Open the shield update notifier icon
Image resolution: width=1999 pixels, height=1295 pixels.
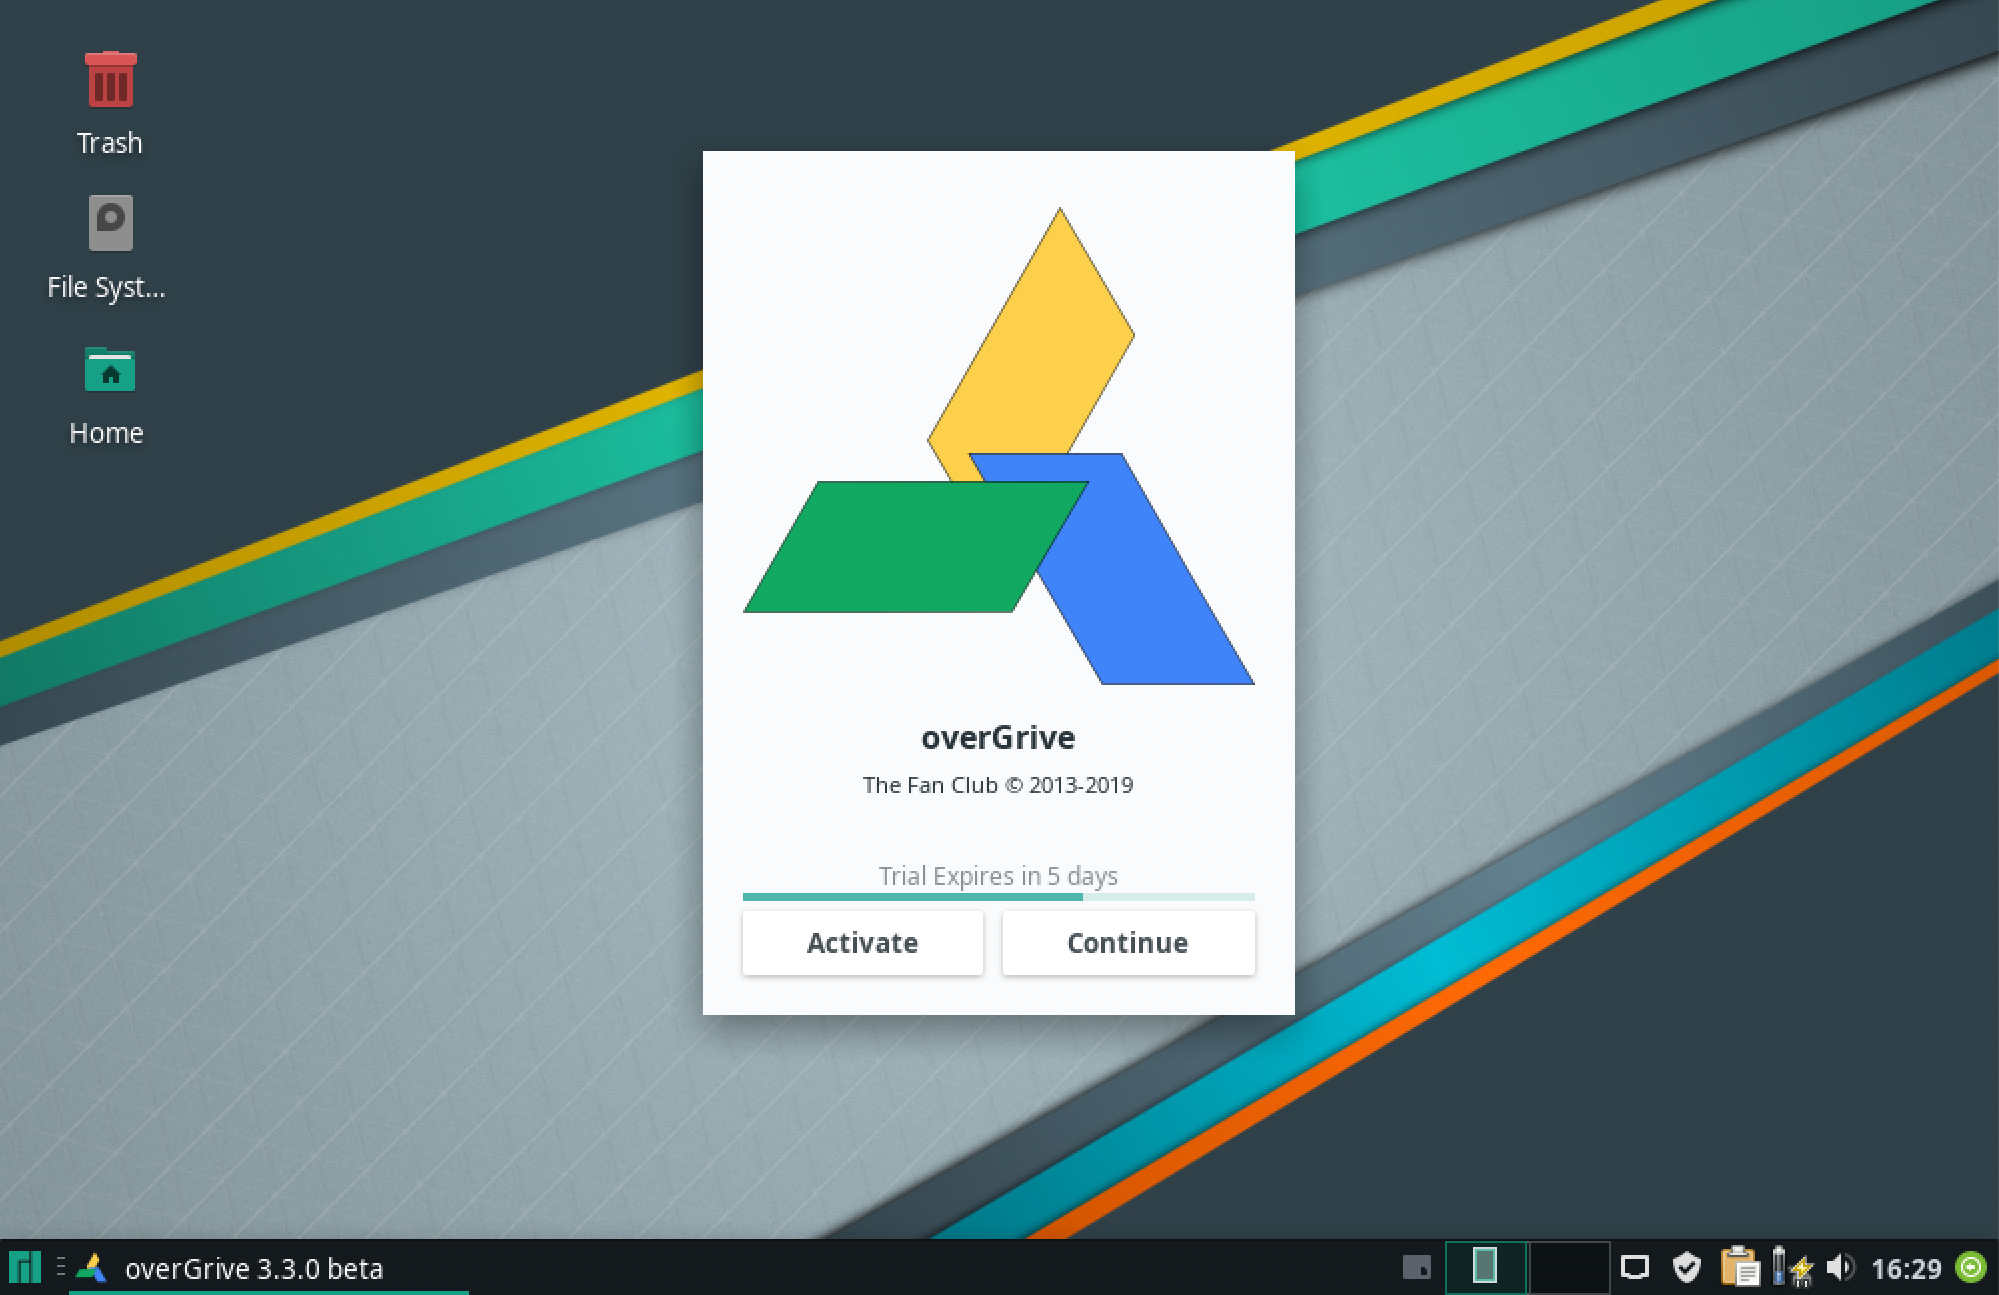[x=1687, y=1267]
